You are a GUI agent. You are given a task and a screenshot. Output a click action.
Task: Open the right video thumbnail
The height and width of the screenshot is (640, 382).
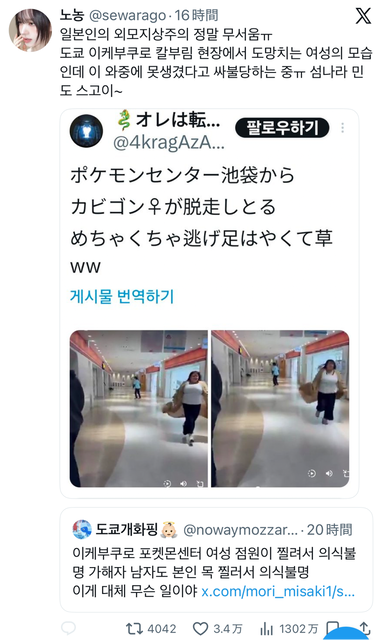[x=280, y=409]
